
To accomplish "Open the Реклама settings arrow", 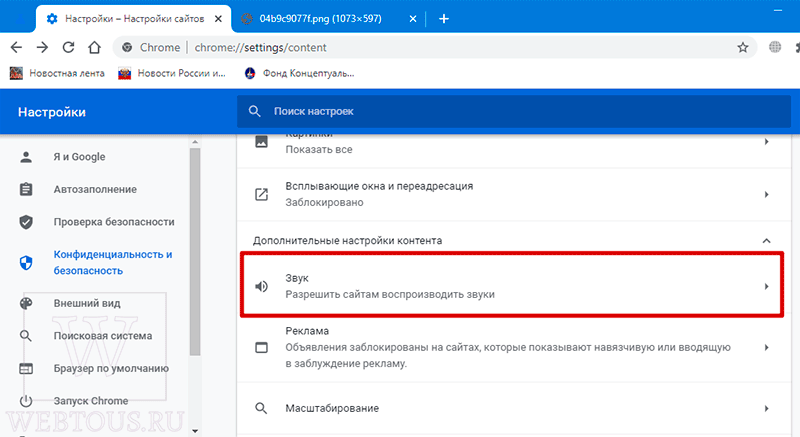I will pyautogui.click(x=766, y=348).
